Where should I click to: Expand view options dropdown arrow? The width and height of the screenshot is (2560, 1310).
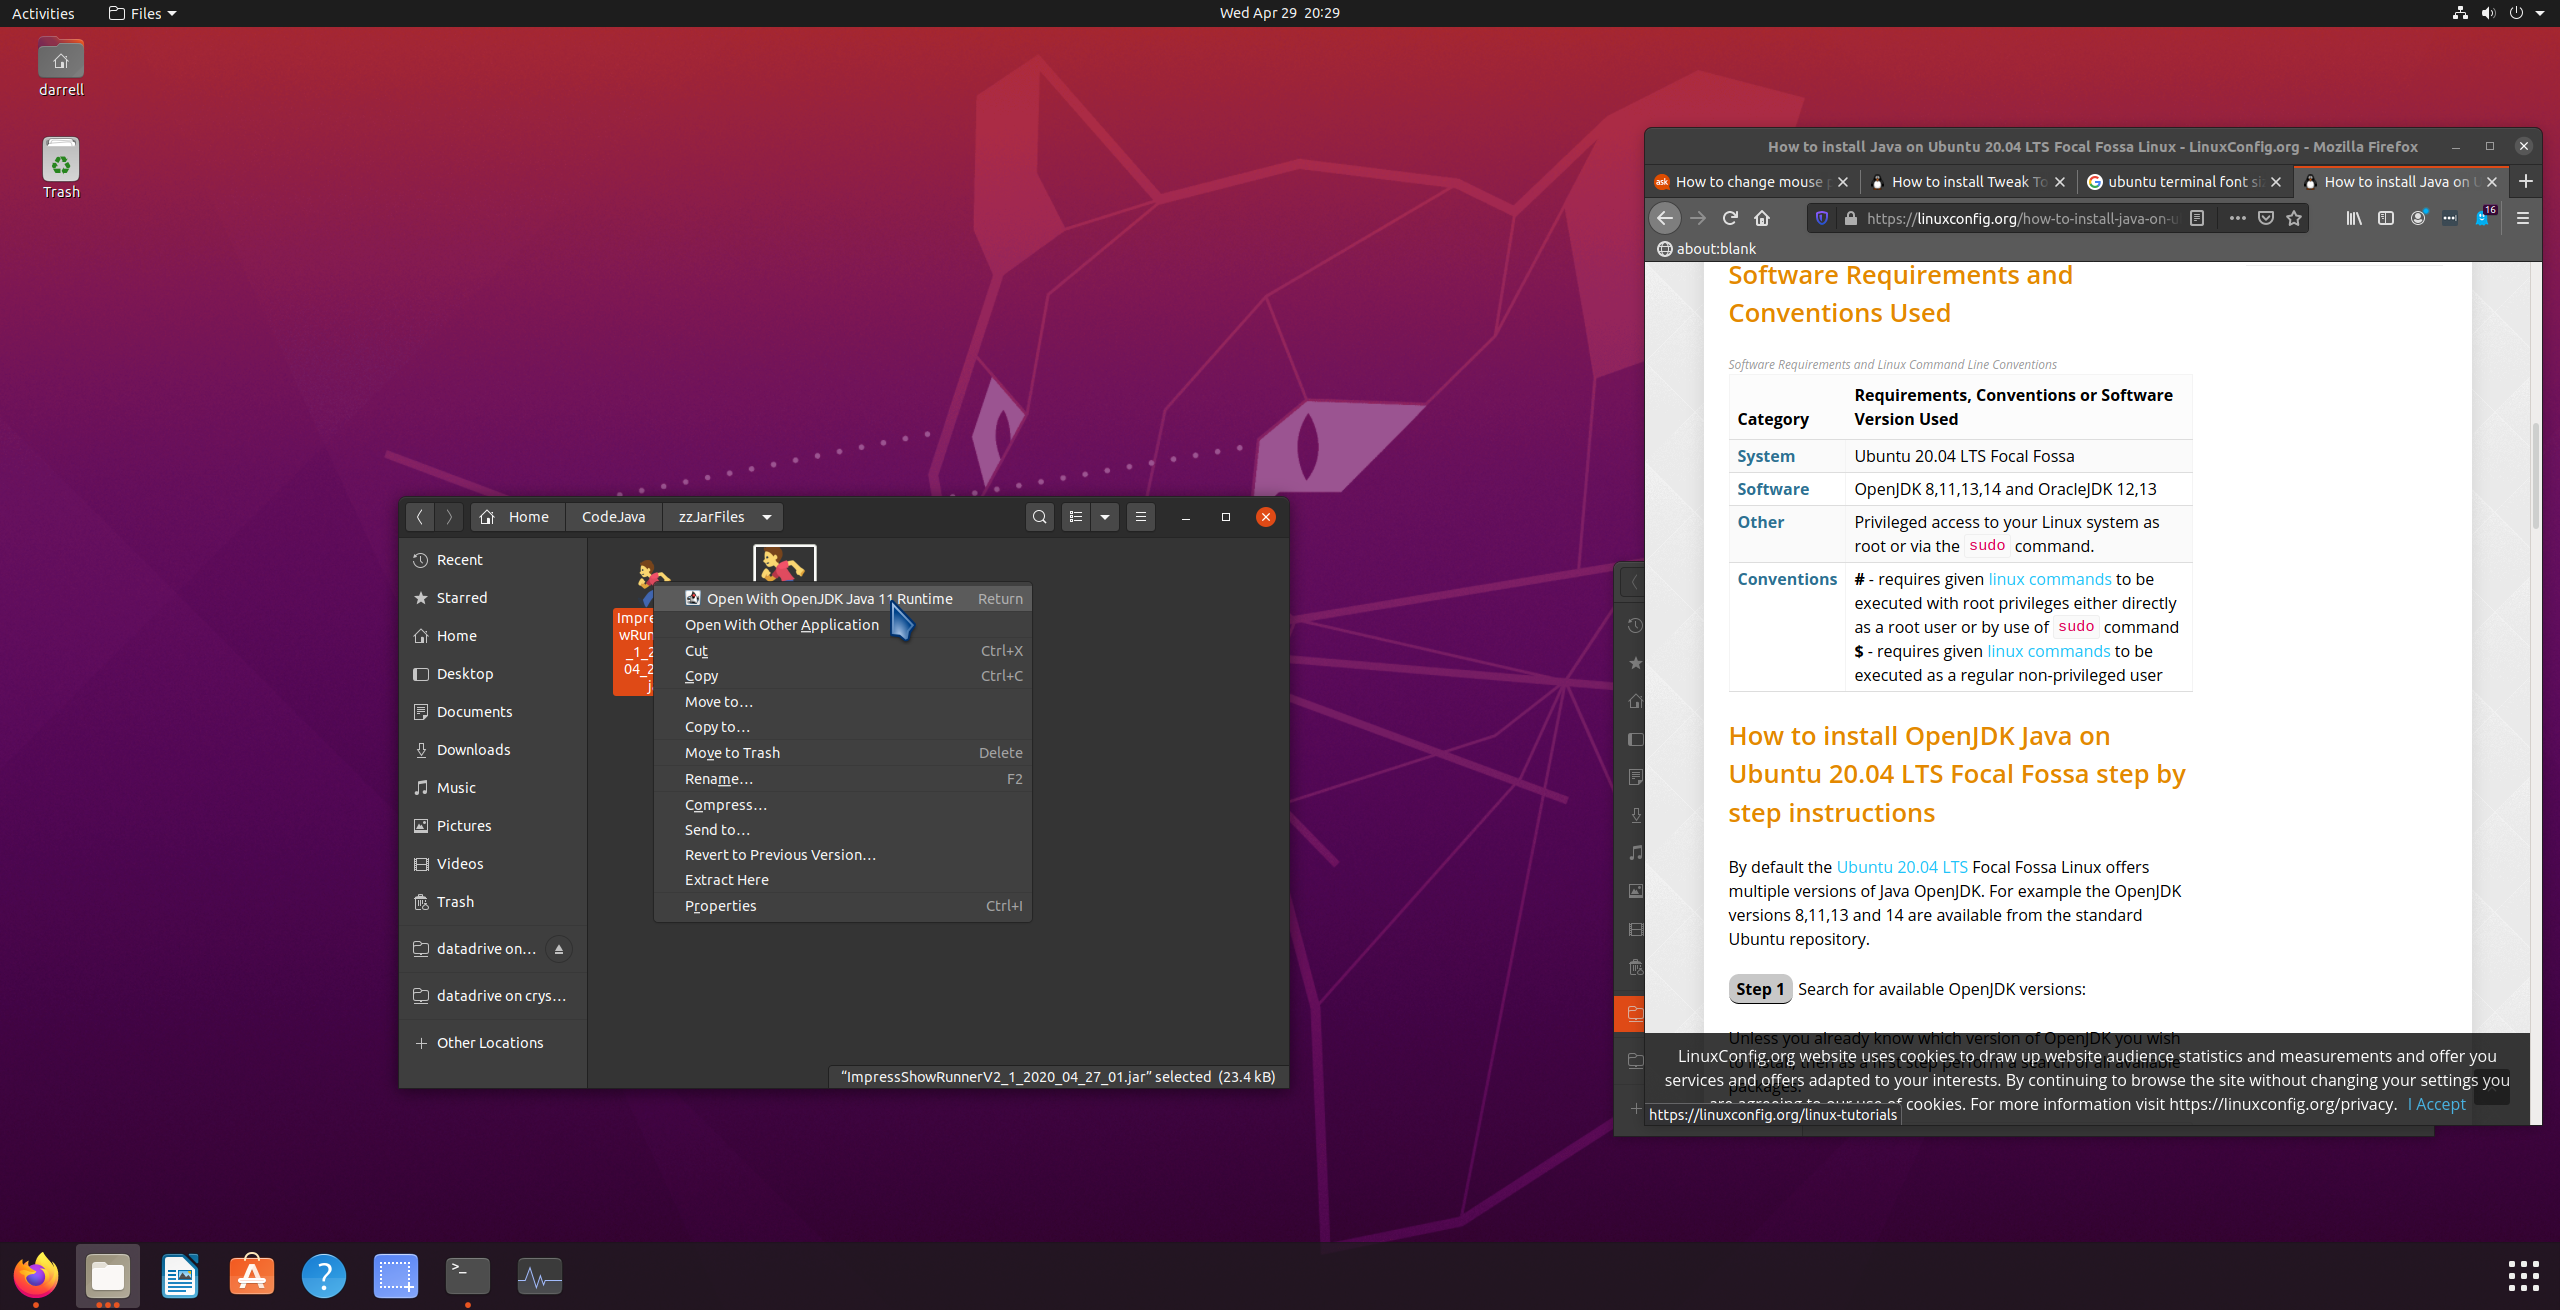coord(1105,517)
